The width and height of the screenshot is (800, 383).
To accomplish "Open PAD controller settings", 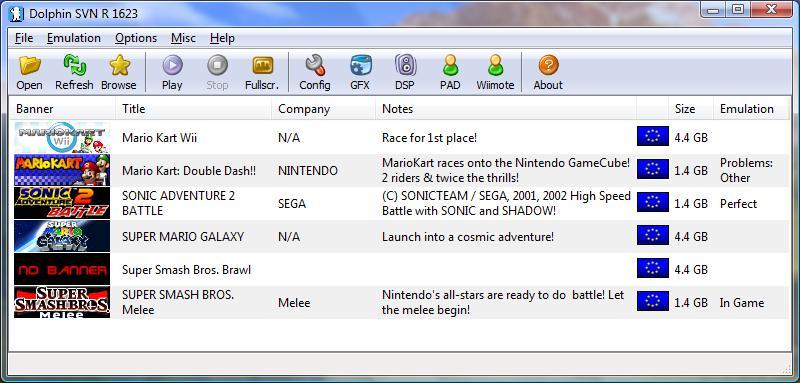I will [450, 65].
